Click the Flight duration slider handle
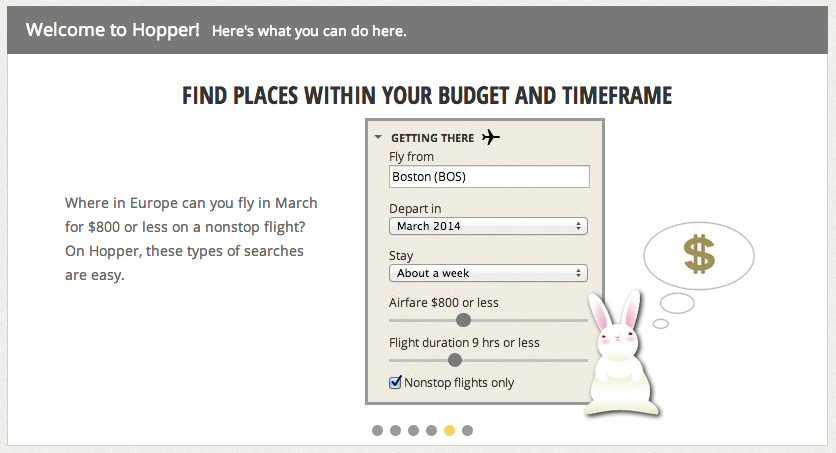Viewport: 836px width, 453px height. click(455, 360)
